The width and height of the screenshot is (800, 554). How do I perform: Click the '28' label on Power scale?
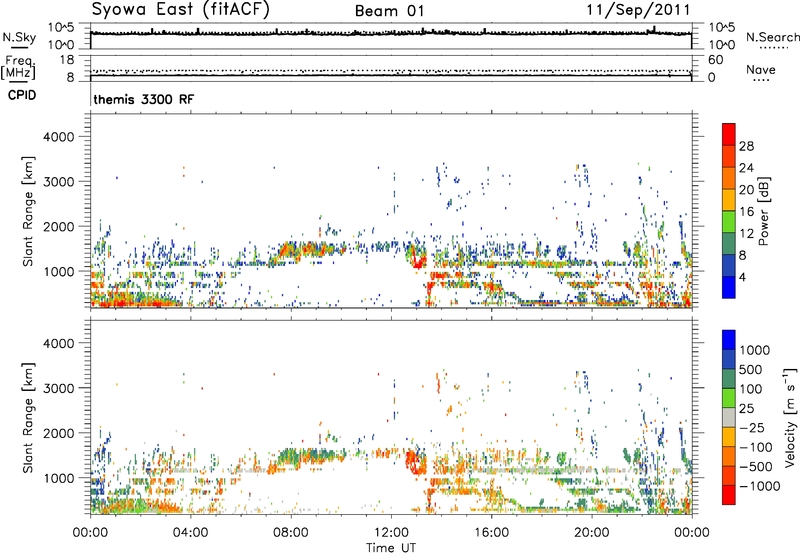point(746,146)
